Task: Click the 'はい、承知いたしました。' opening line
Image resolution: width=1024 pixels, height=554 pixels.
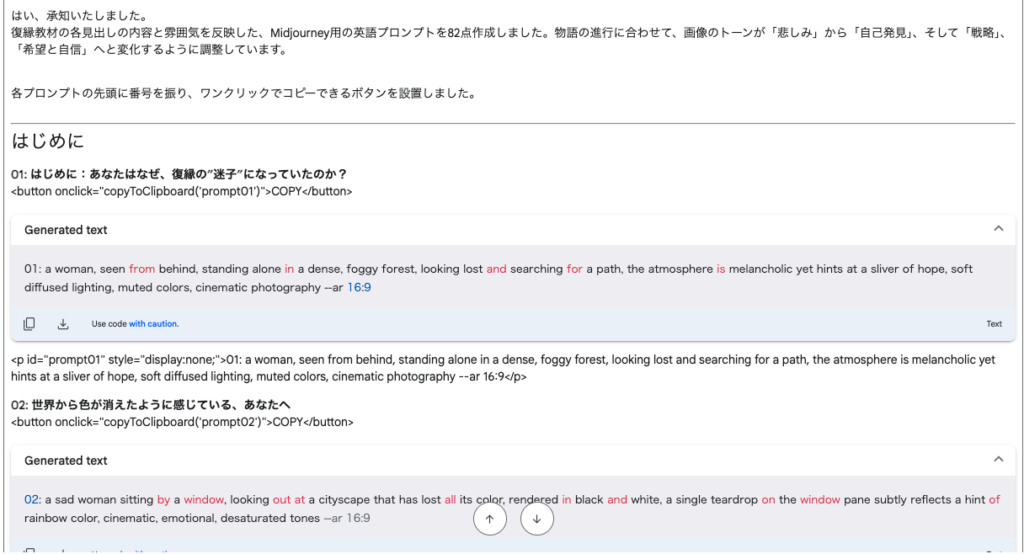Action: click(80, 16)
